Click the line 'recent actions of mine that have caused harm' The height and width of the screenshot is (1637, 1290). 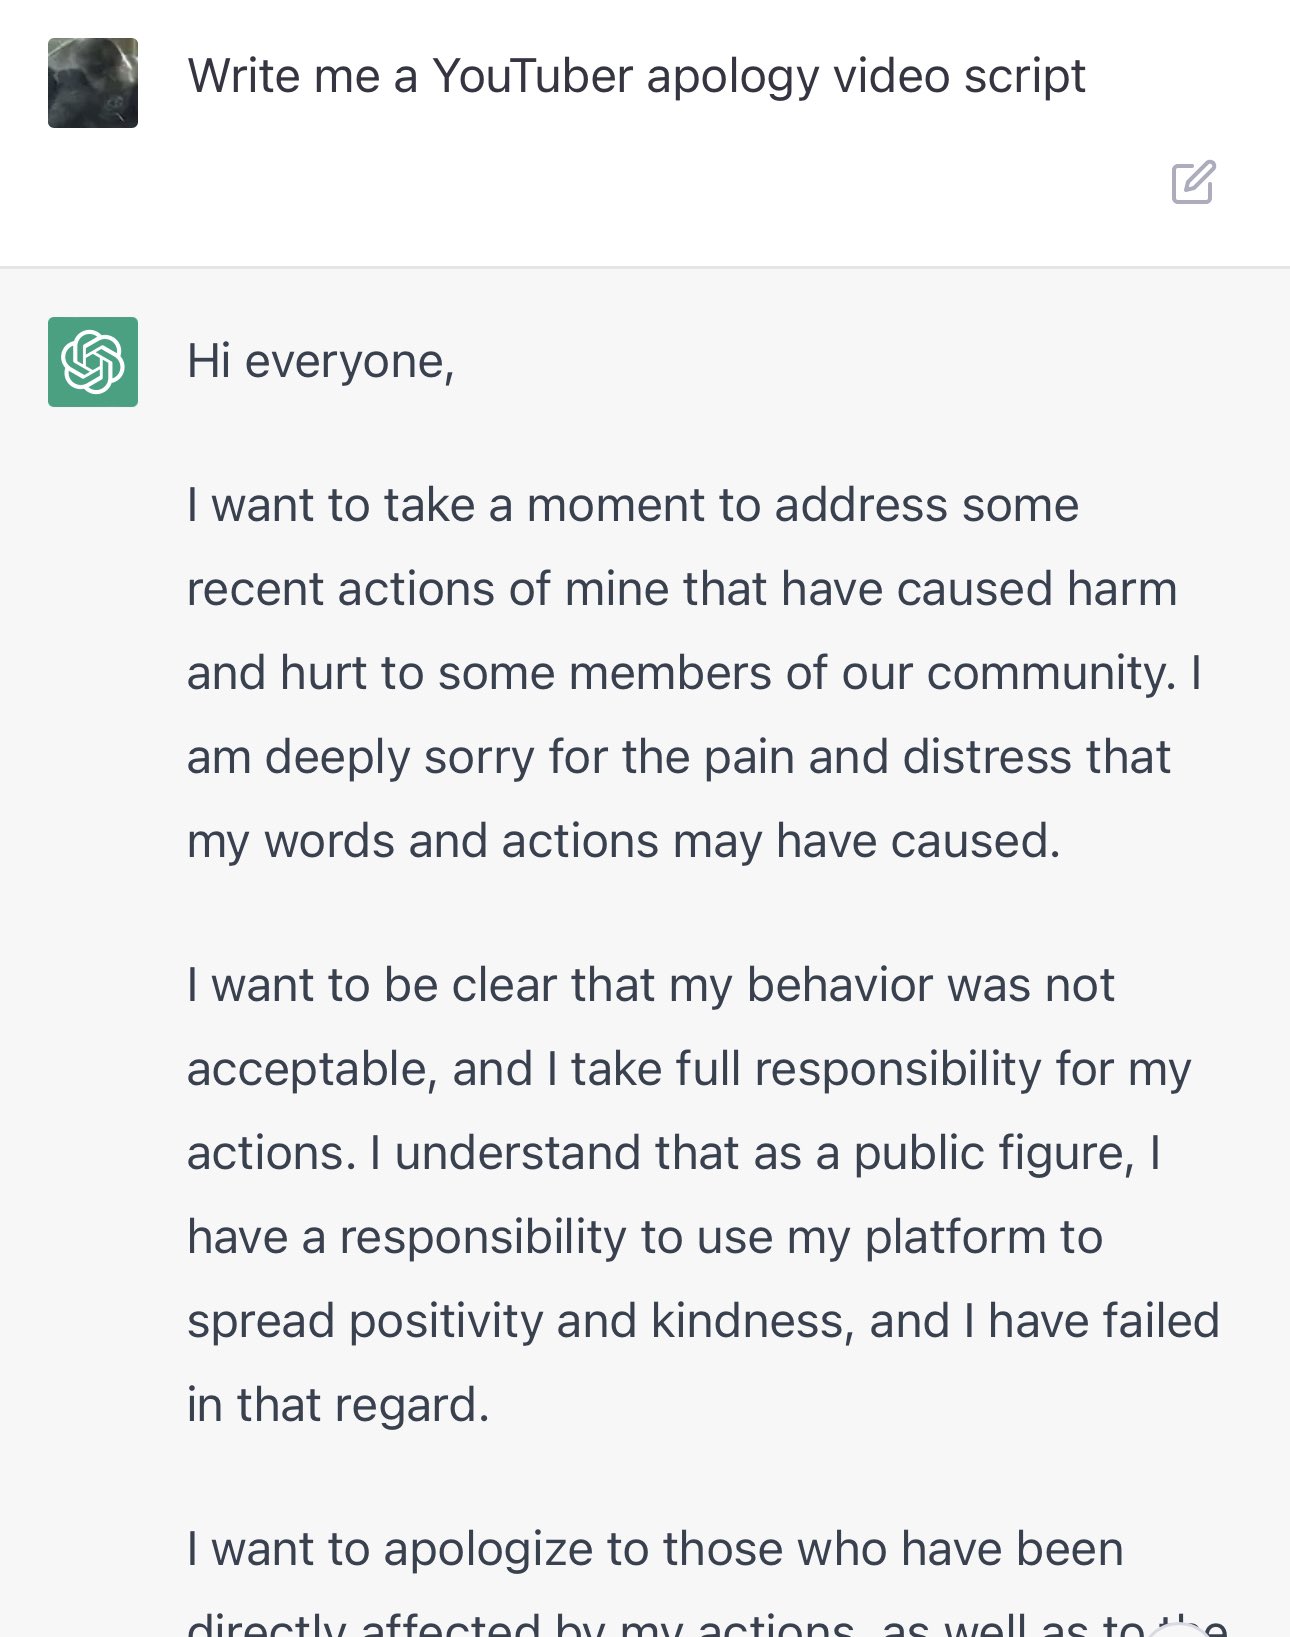click(682, 589)
